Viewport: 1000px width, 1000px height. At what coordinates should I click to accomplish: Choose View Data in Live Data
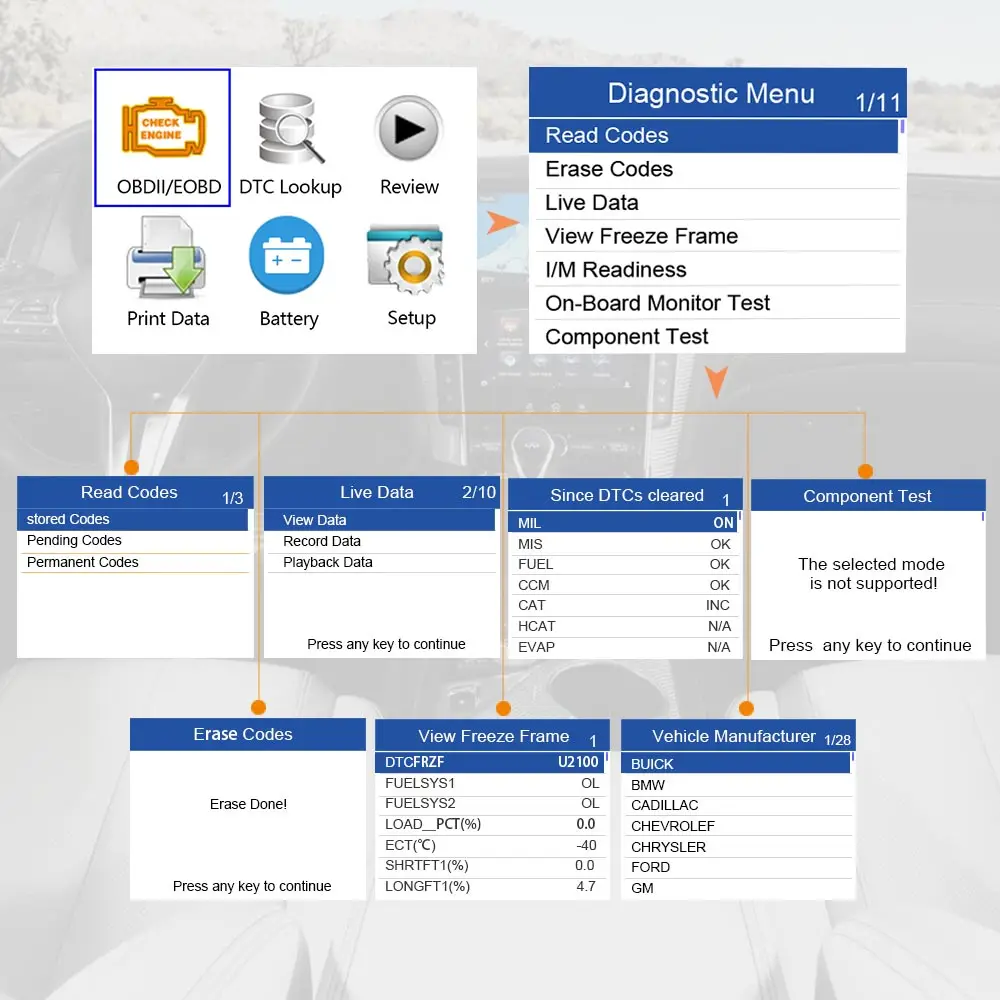point(379,520)
